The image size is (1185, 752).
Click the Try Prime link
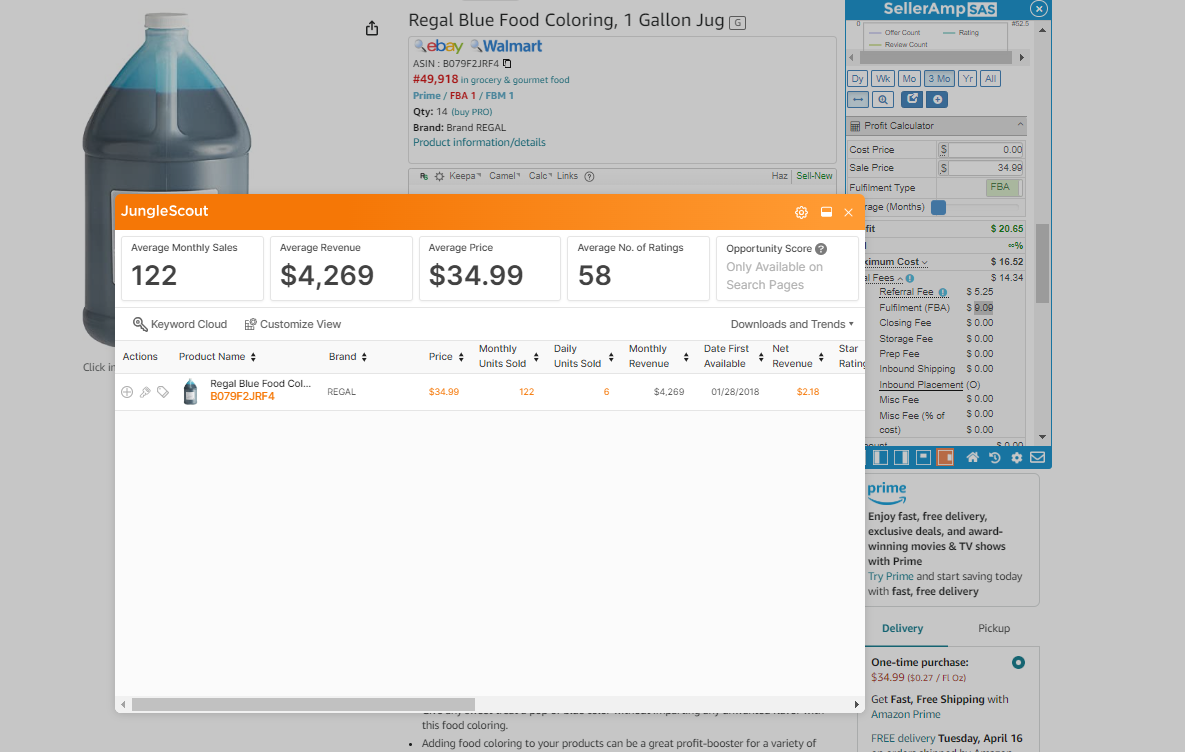coord(890,577)
